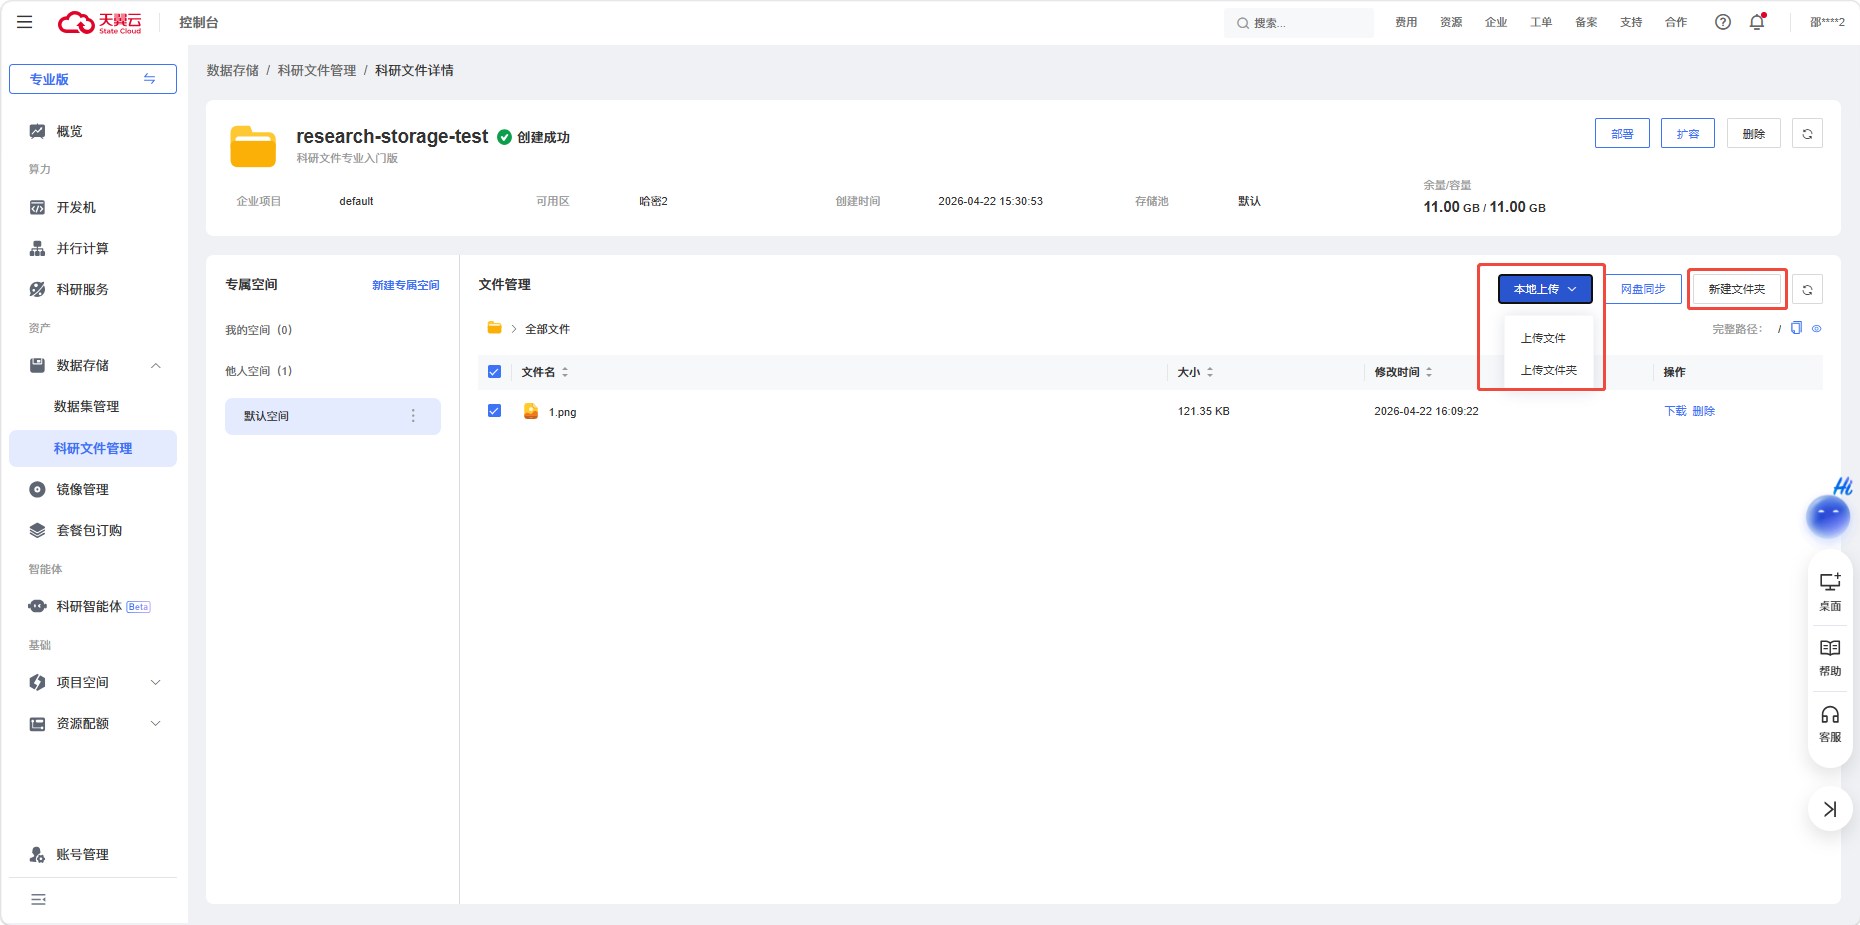Collapse the 数据存储 menu group
Image resolution: width=1860 pixels, height=925 pixels.
tap(156, 366)
